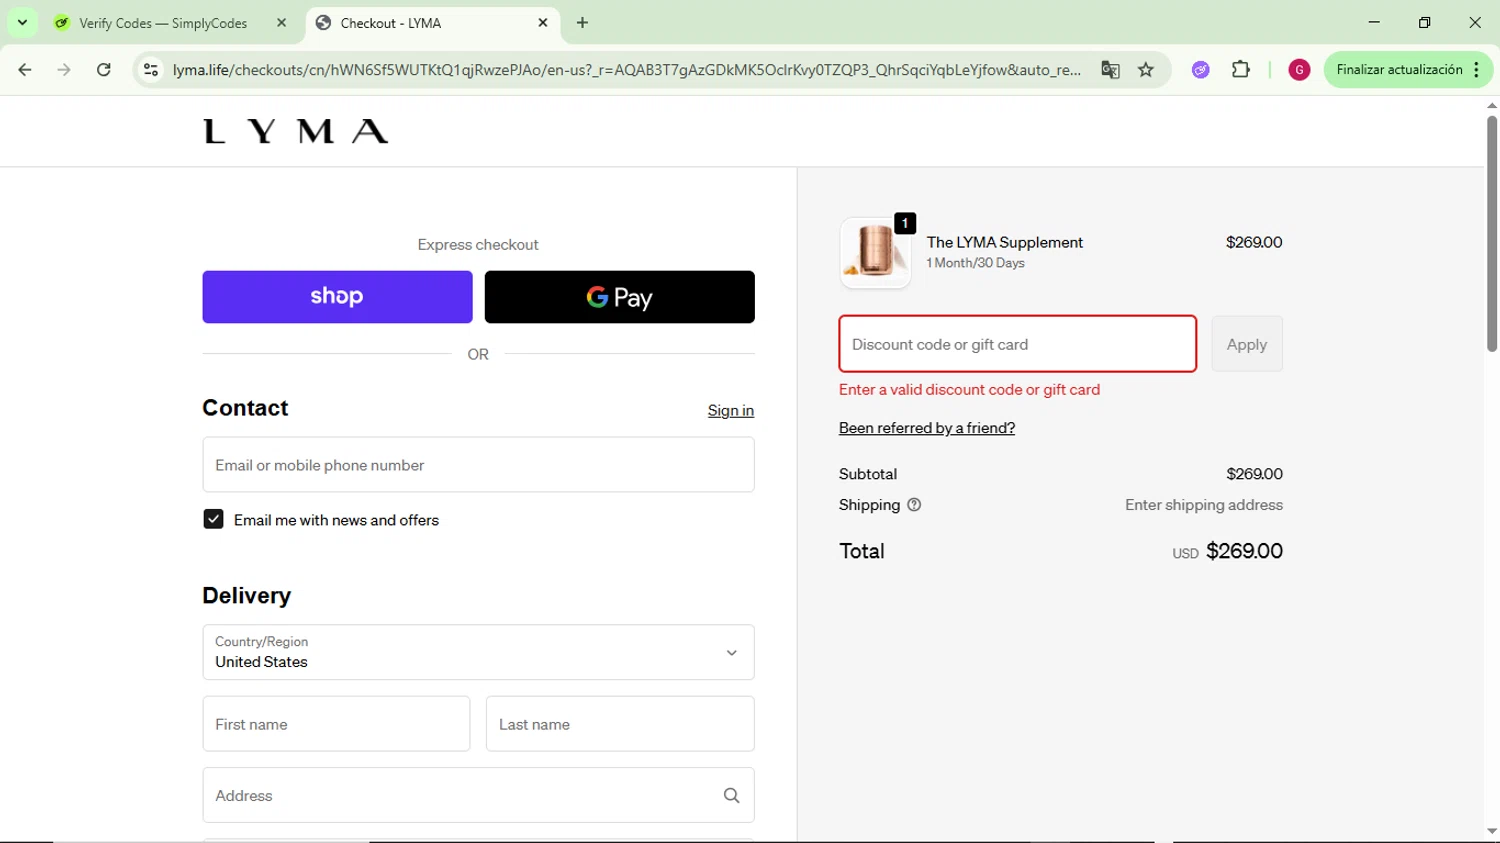This screenshot has height=843, width=1500.
Task: Uncheck Email me with news and offers
Action: [213, 520]
